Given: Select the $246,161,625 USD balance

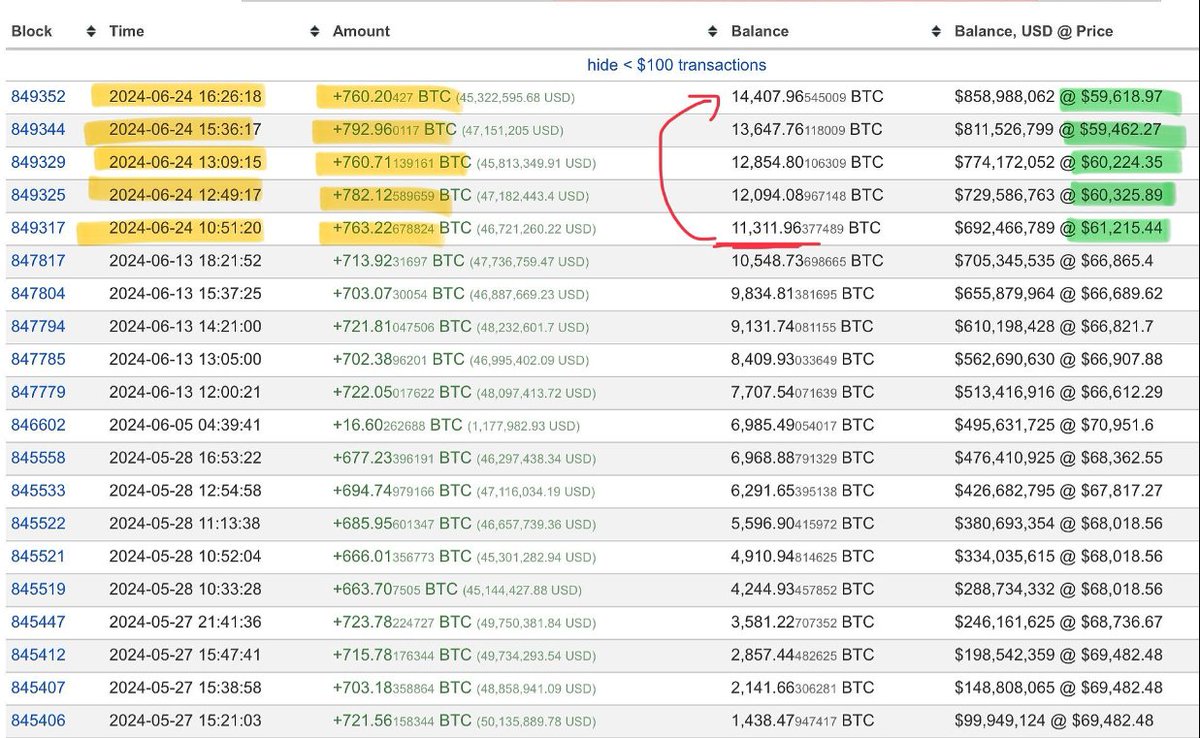Looking at the screenshot, I should [1005, 622].
